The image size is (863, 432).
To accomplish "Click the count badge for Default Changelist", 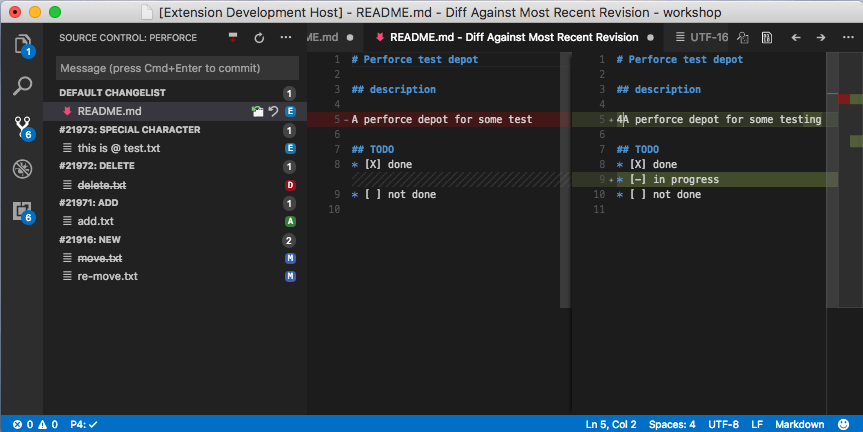I will (289, 93).
